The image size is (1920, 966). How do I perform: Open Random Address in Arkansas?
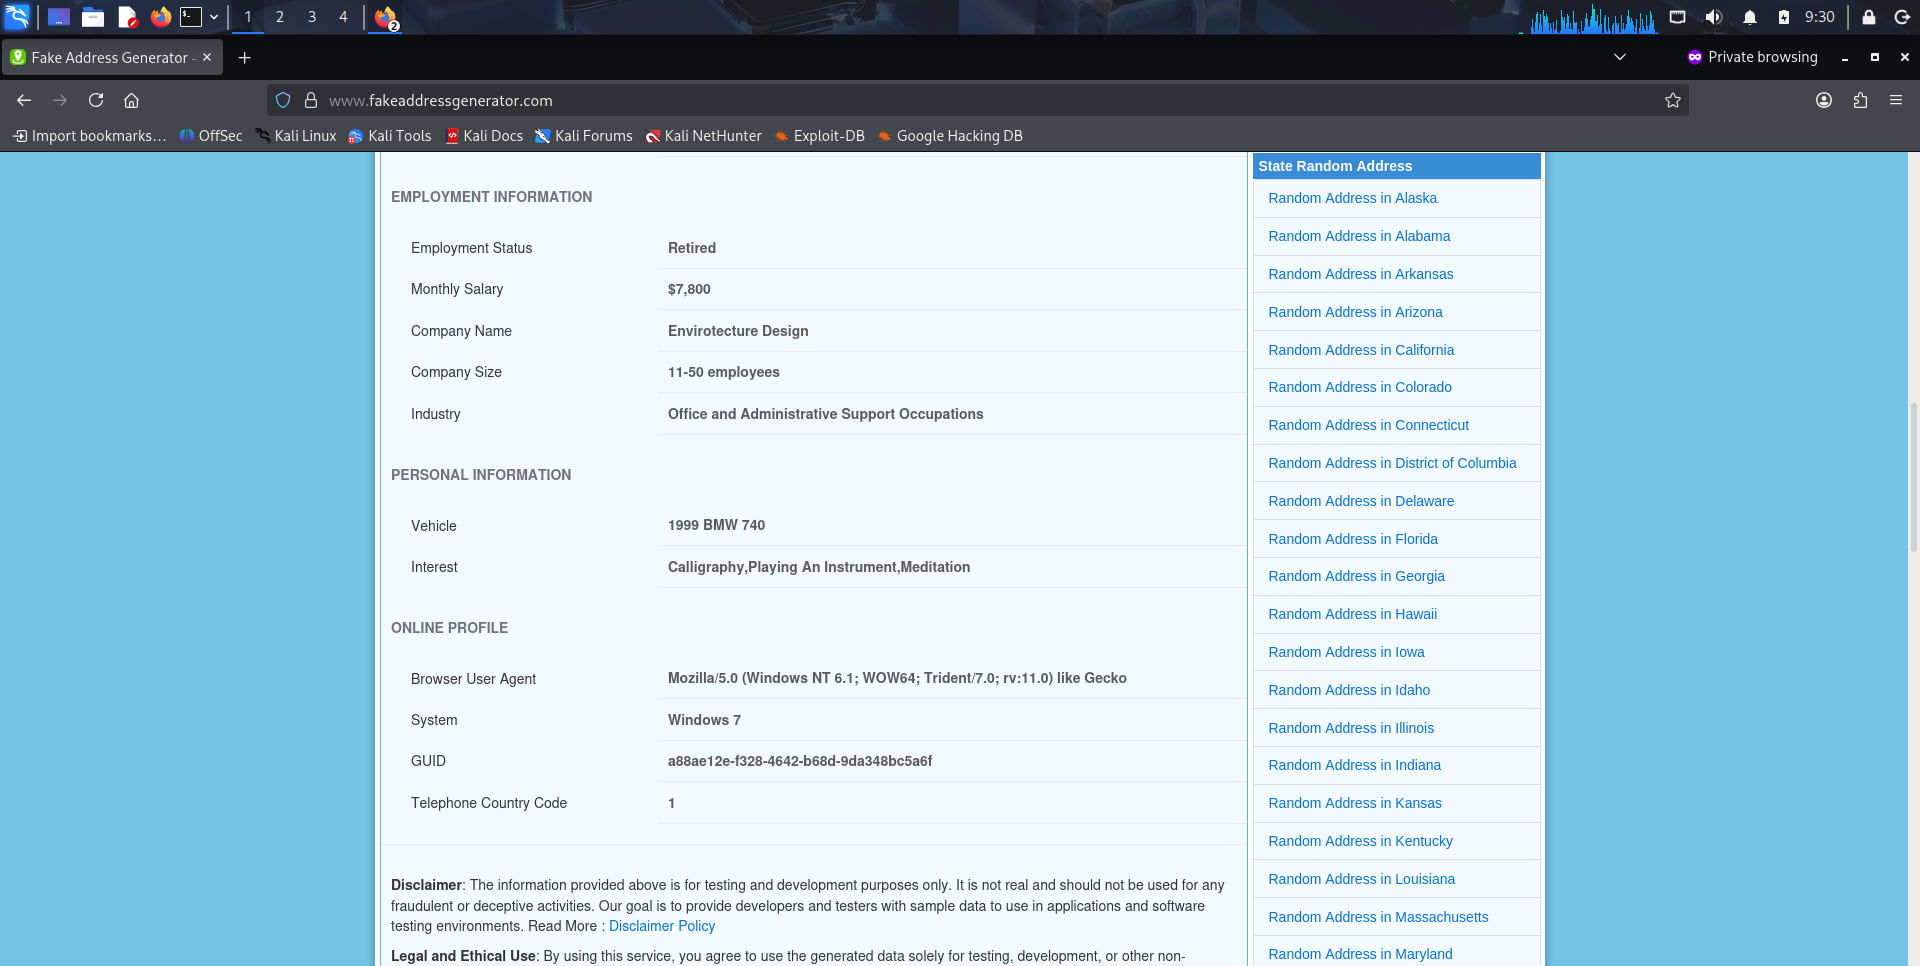click(1361, 274)
